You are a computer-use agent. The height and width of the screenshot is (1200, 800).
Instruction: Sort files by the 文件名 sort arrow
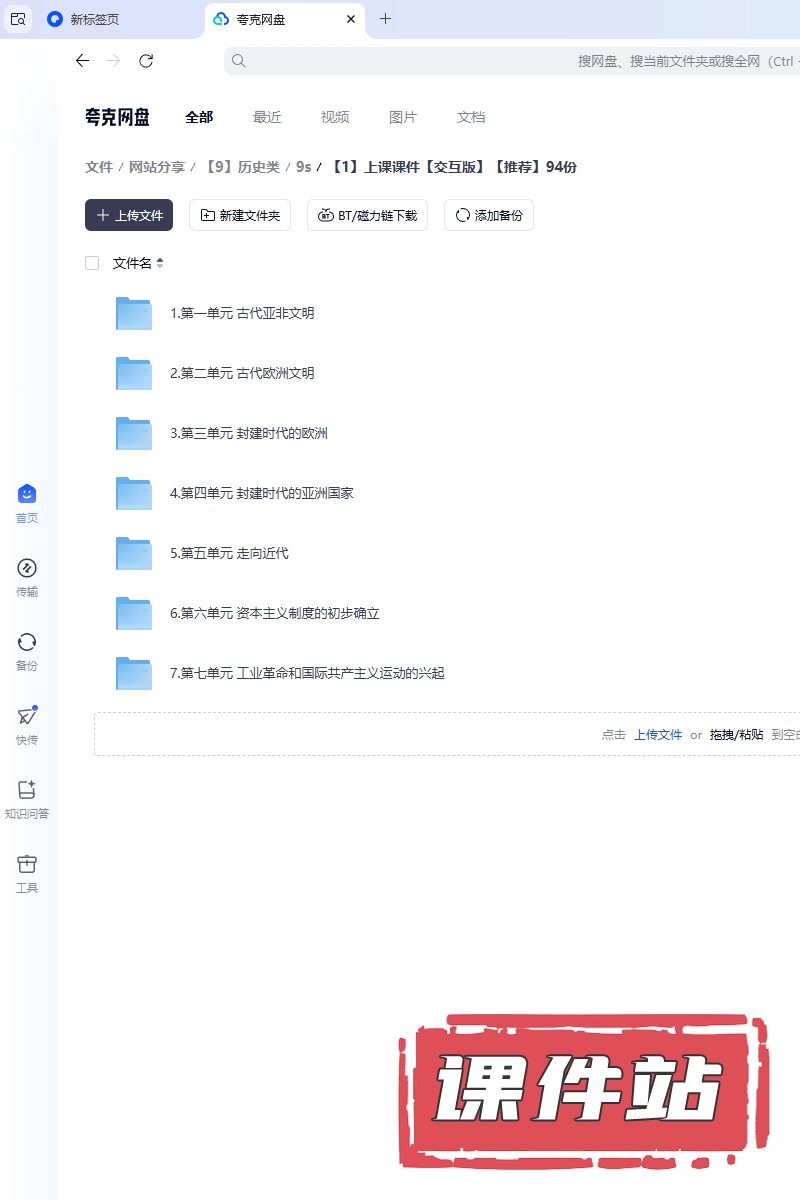click(160, 263)
